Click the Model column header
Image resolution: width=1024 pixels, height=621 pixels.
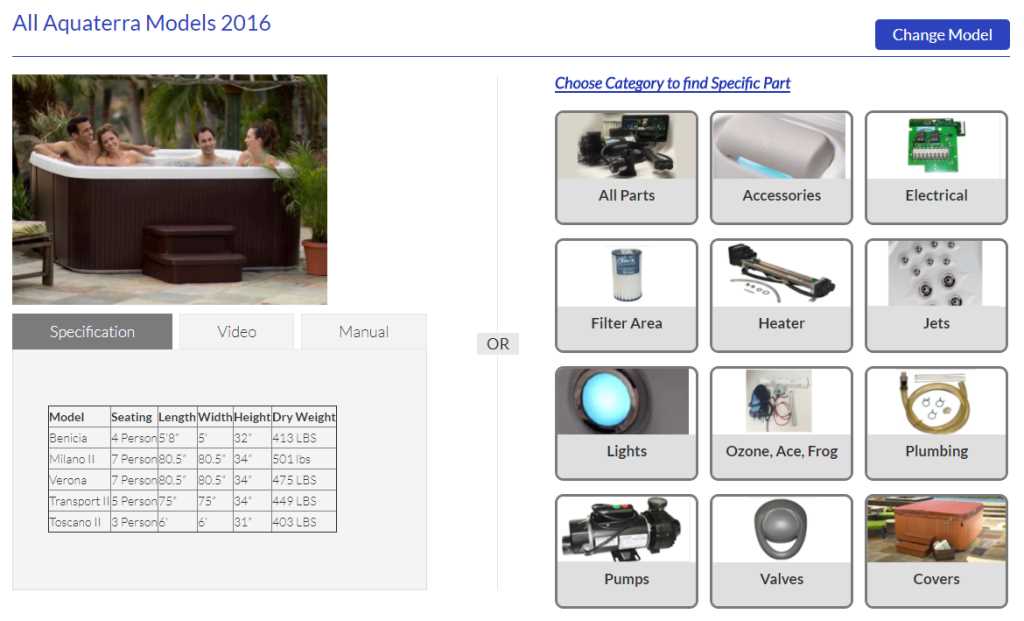(79, 417)
